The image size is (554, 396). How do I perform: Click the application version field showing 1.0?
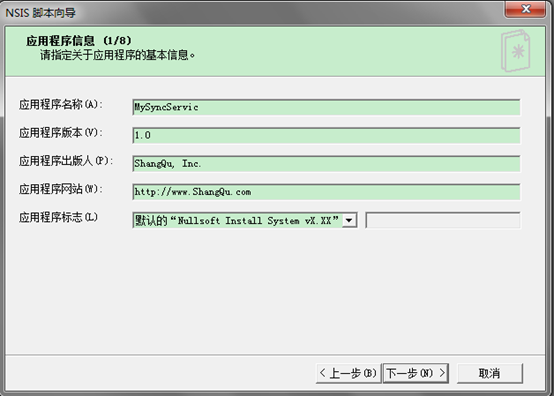pos(326,135)
